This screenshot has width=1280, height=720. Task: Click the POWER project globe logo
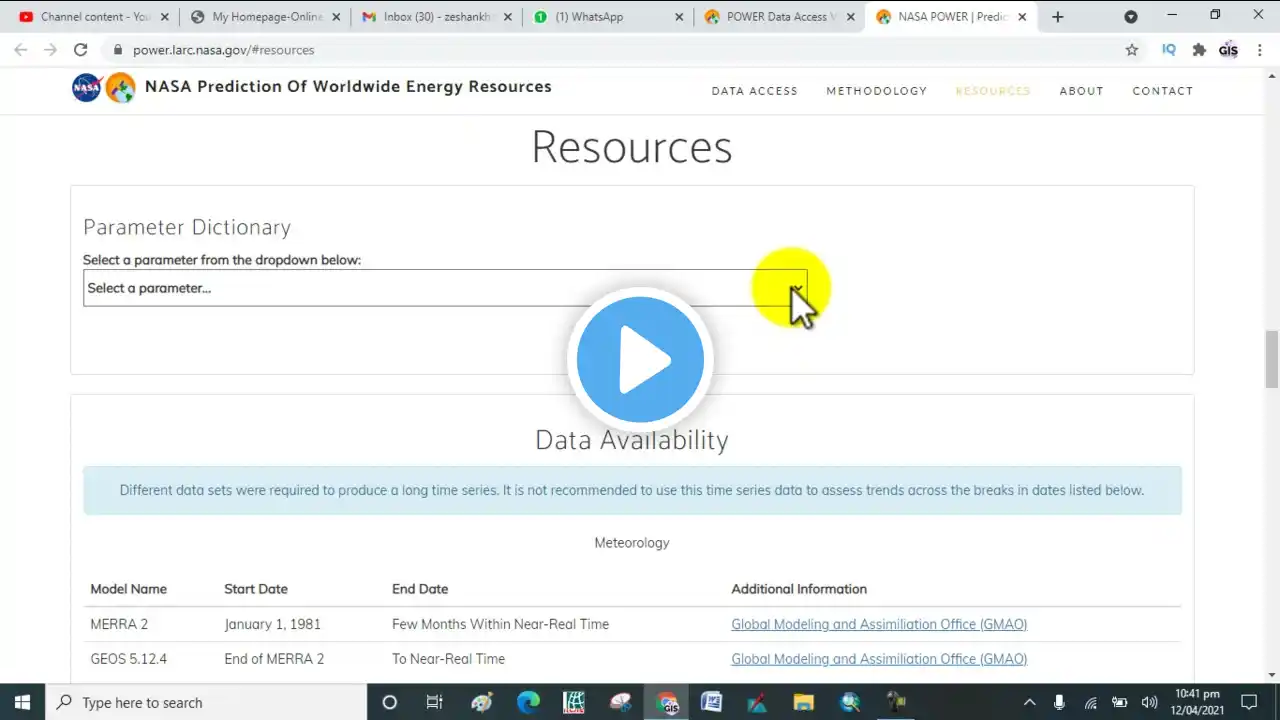[x=120, y=88]
